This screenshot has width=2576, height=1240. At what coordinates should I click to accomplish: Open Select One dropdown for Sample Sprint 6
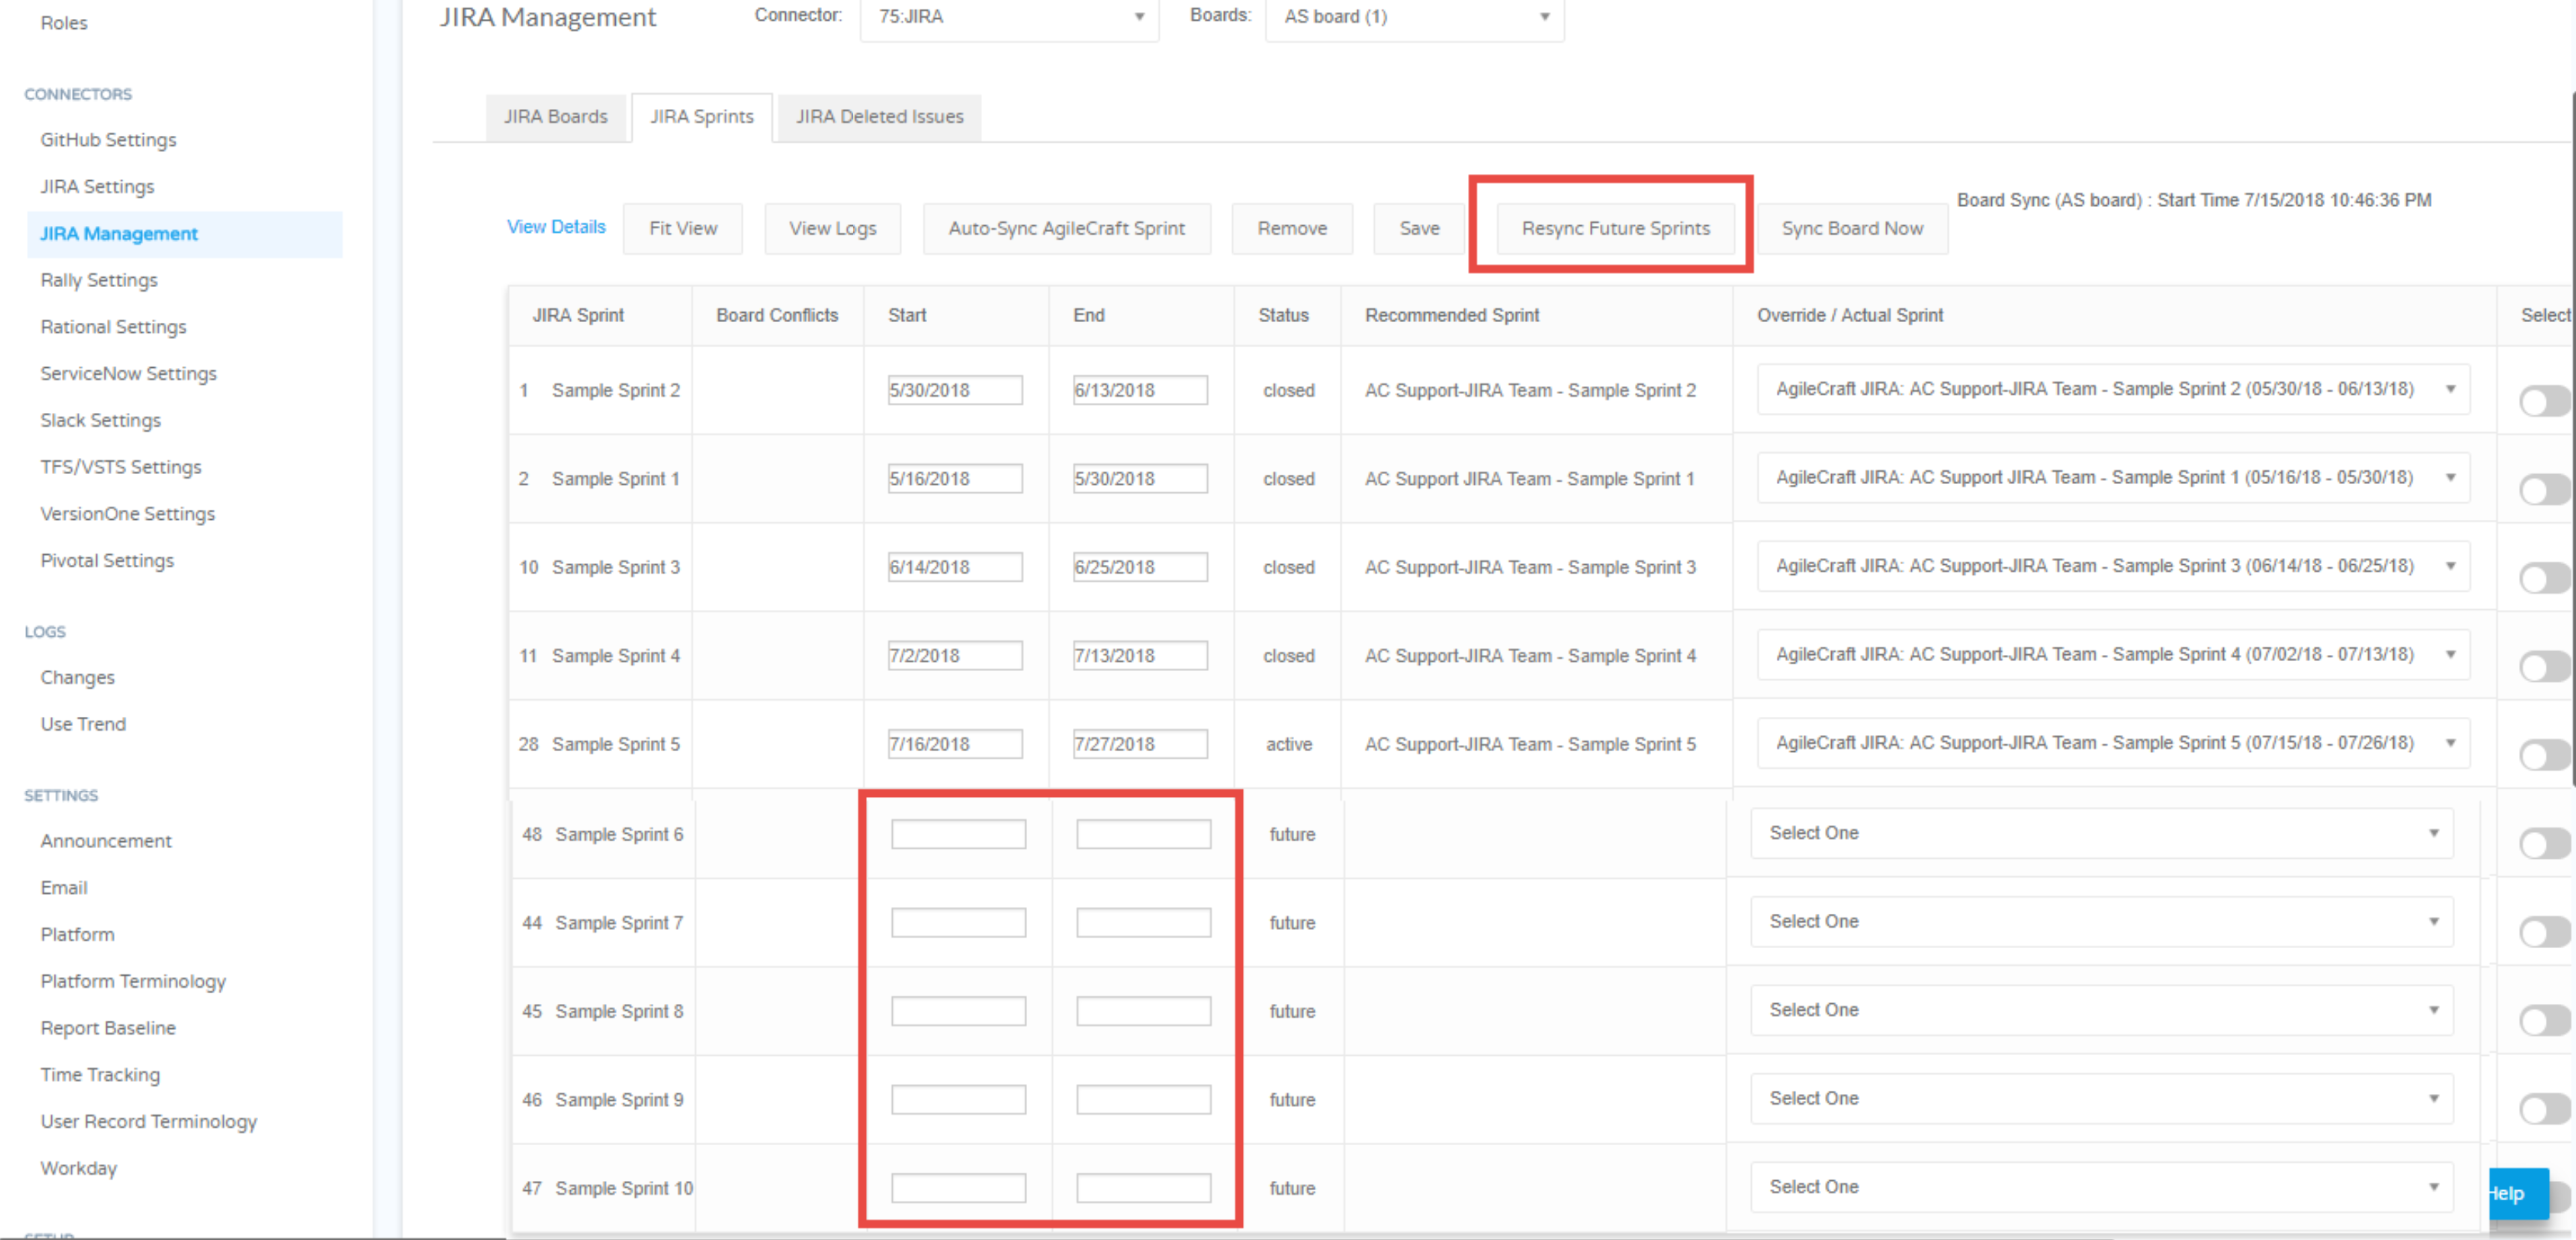2101,833
